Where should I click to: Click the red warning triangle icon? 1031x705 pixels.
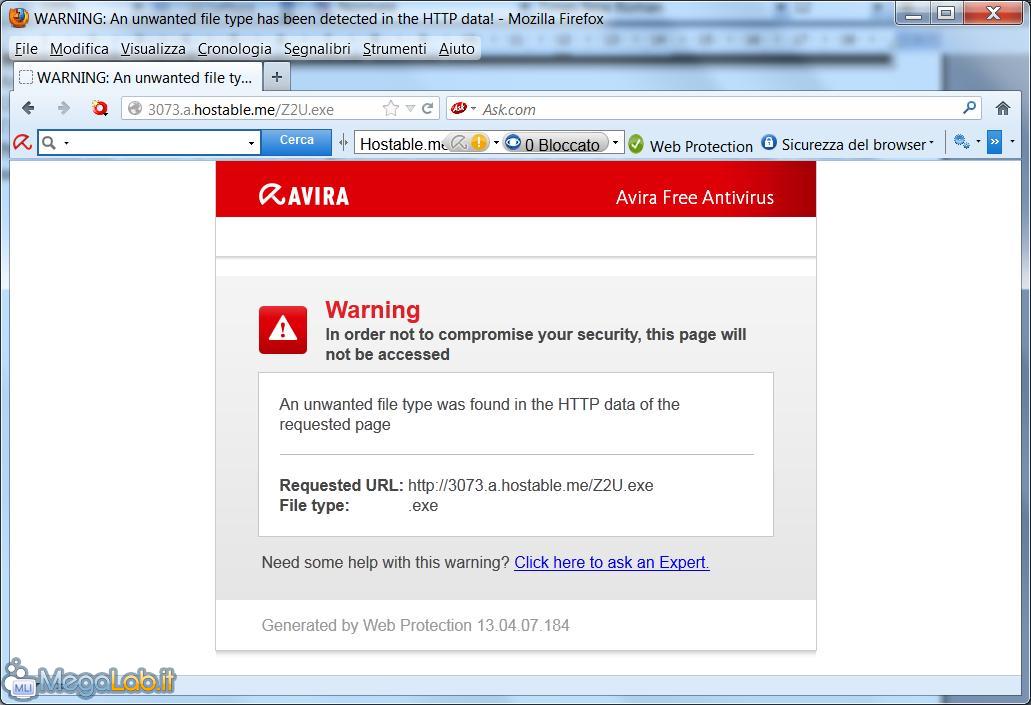pos(283,329)
